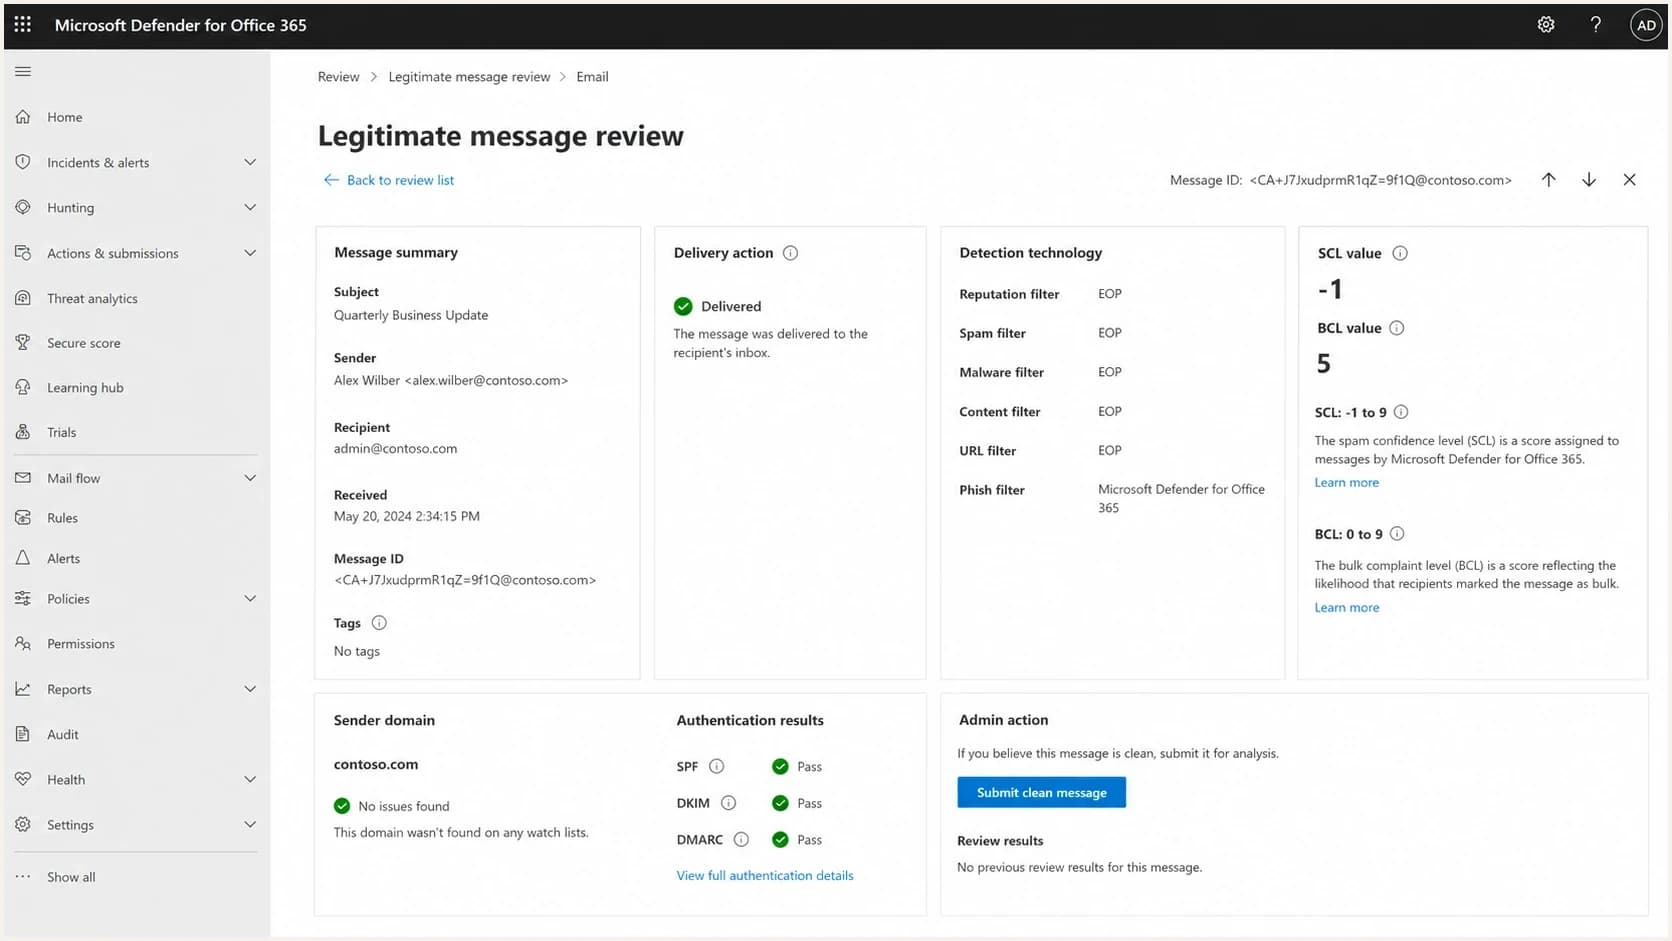
Task: Expand Hunting chevron
Action: coord(250,207)
